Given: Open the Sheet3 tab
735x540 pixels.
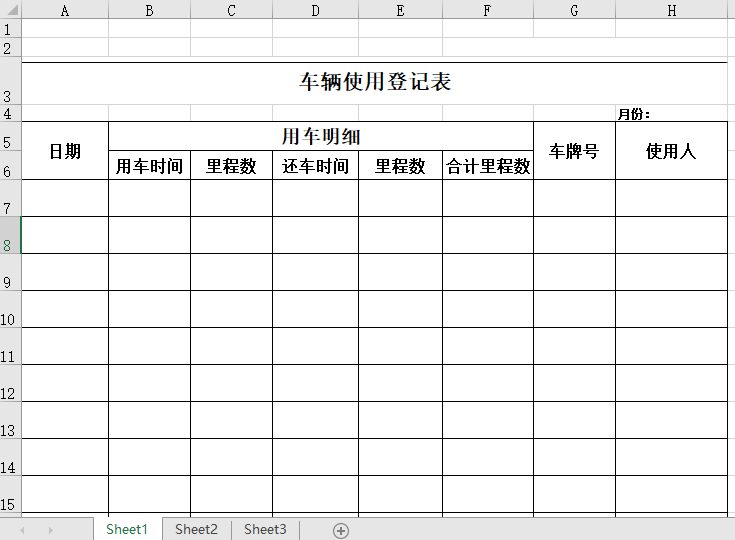Looking at the screenshot, I should [x=265, y=529].
